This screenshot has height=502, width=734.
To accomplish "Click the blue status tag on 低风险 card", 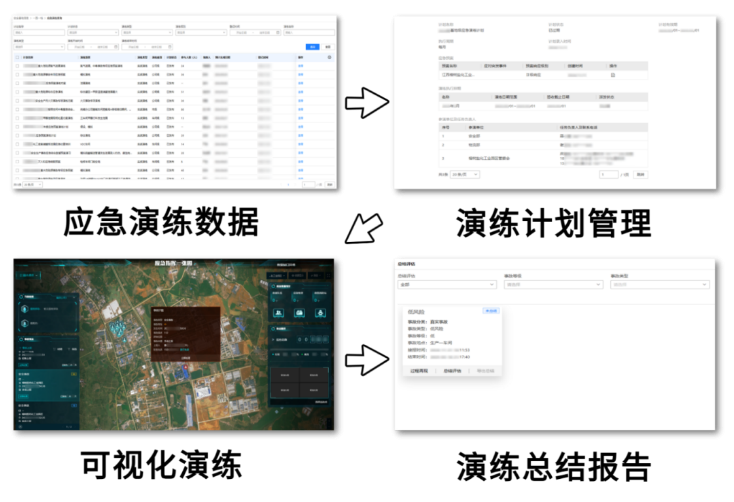I will tap(491, 311).
